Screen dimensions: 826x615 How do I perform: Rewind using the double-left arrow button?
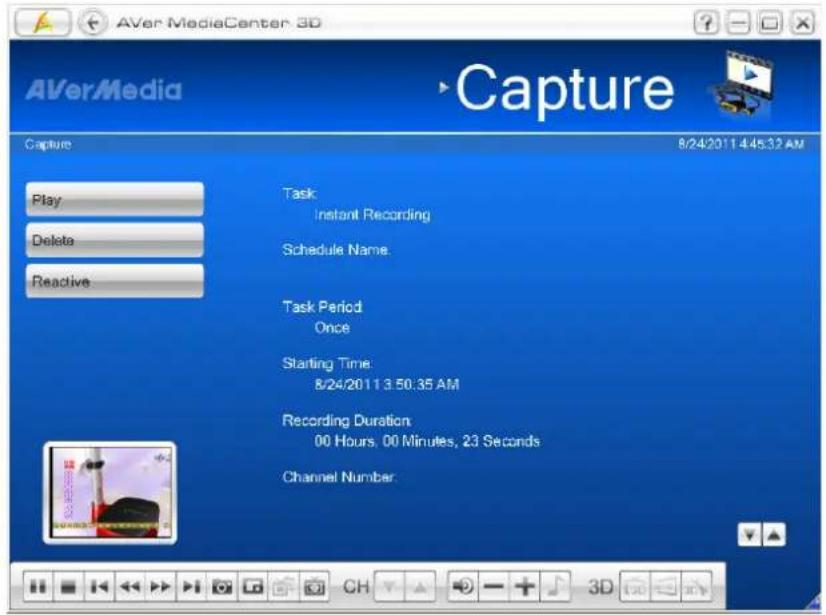(130, 586)
